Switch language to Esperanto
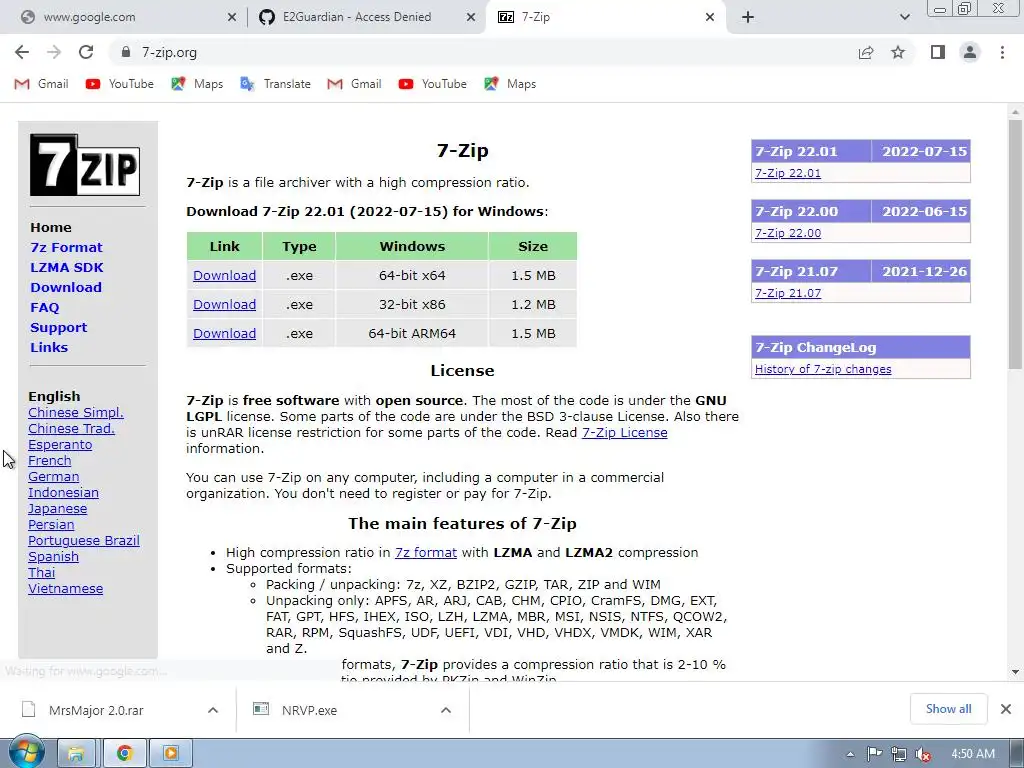 (x=60, y=445)
